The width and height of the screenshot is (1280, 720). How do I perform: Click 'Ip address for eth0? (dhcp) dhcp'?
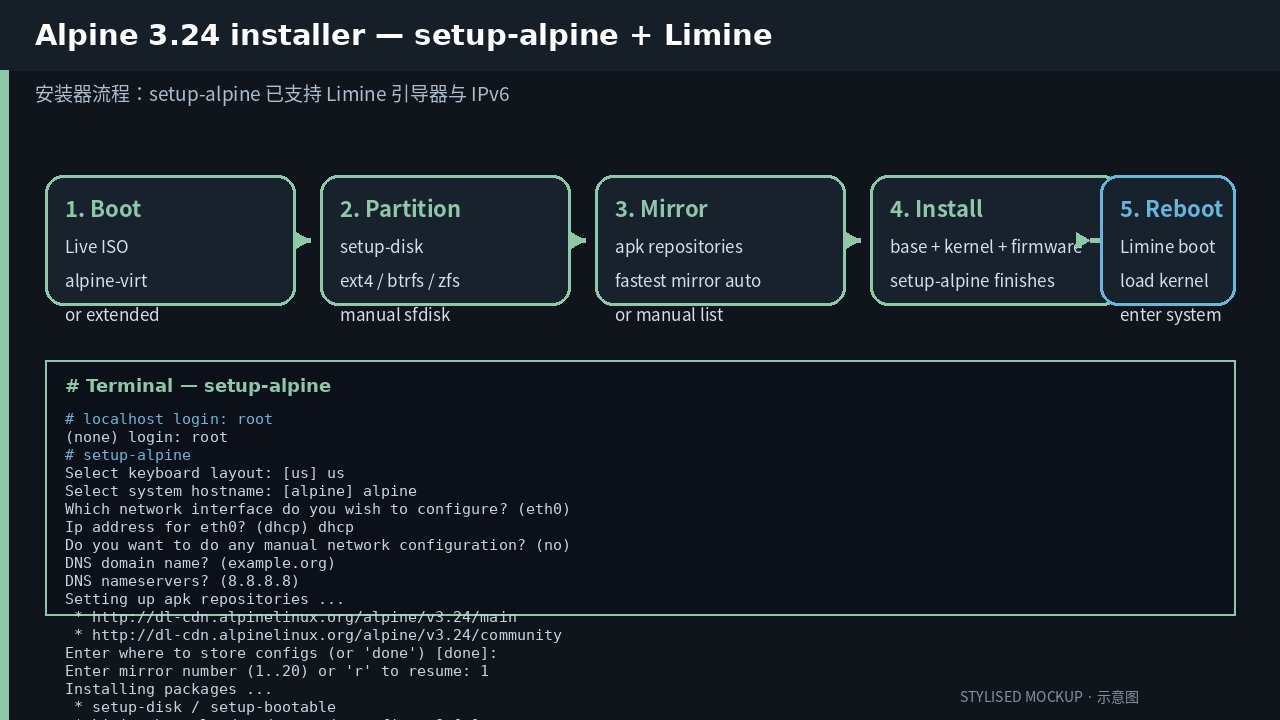[x=209, y=527]
